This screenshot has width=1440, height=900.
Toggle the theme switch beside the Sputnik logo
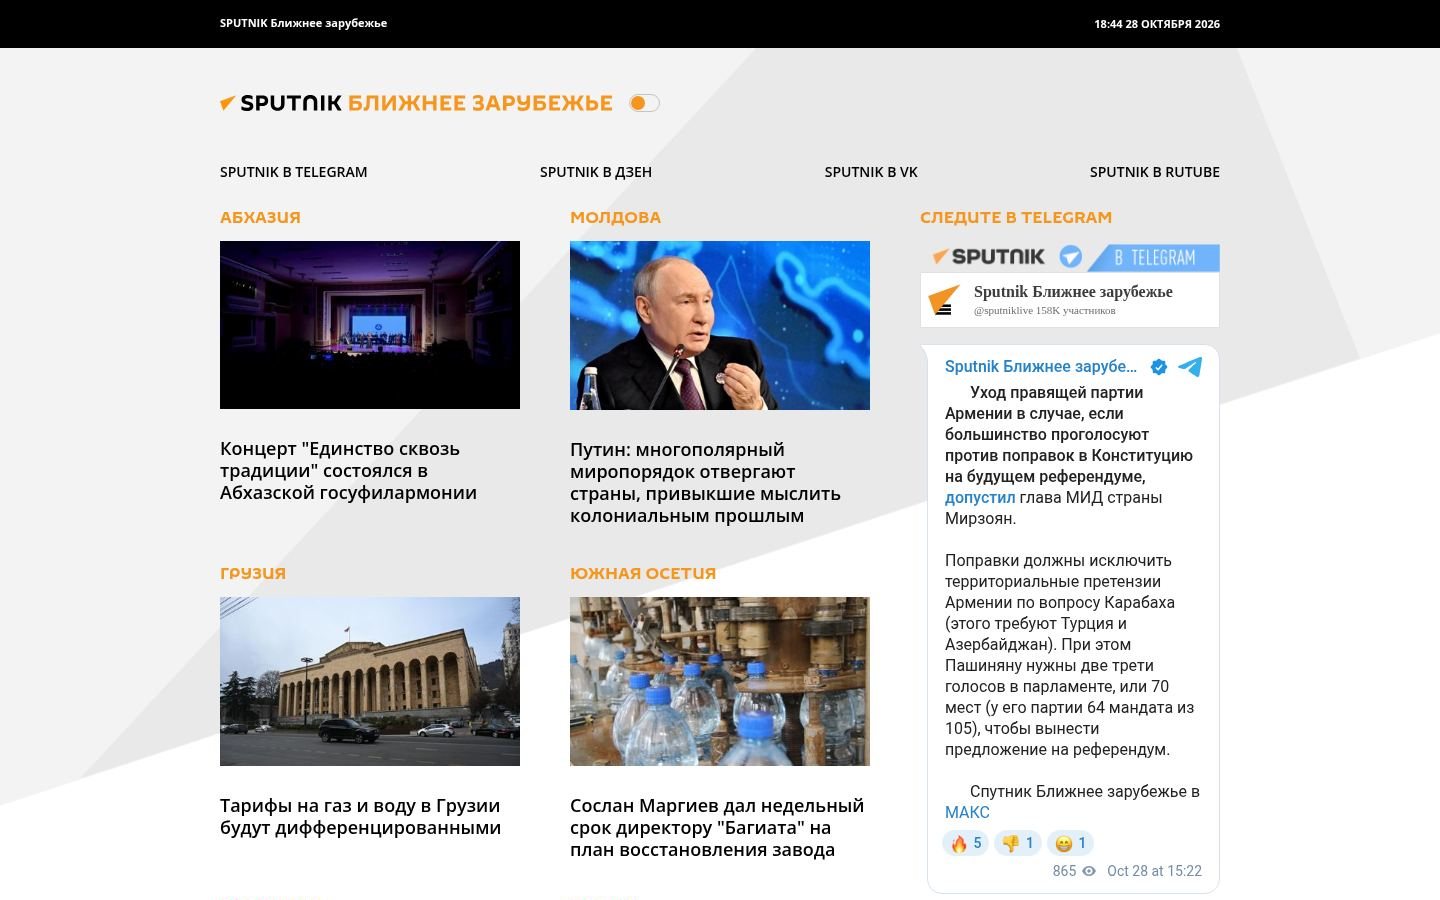click(x=644, y=103)
